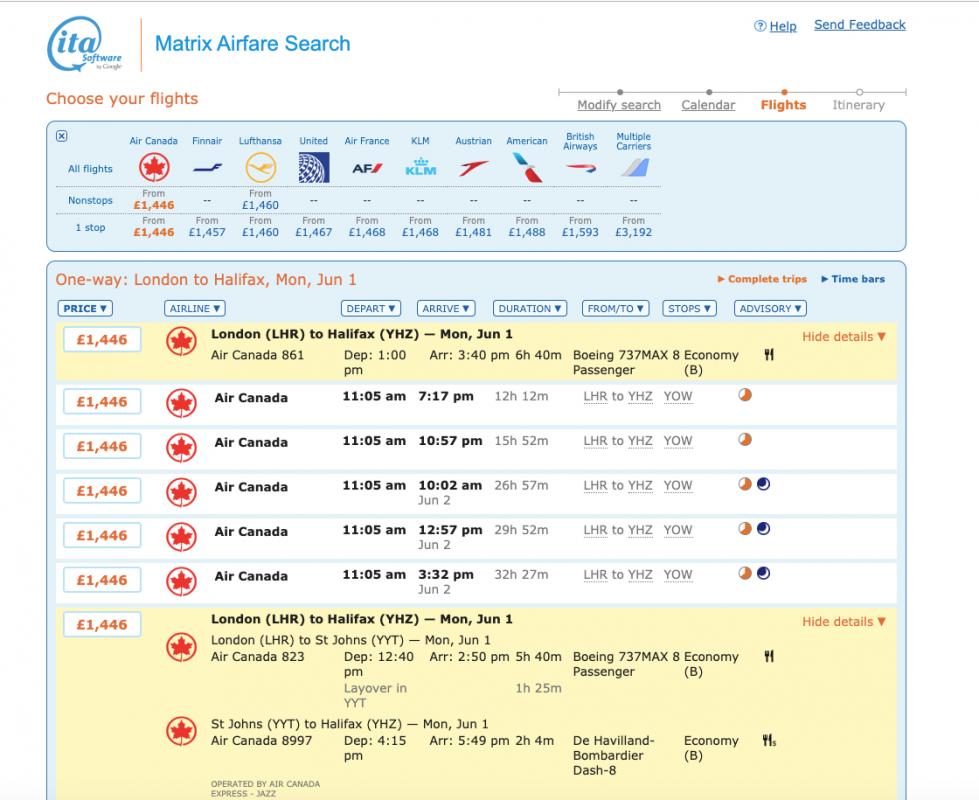Select the Finnair logo in matrix
This screenshot has height=800, width=979.
tap(207, 167)
